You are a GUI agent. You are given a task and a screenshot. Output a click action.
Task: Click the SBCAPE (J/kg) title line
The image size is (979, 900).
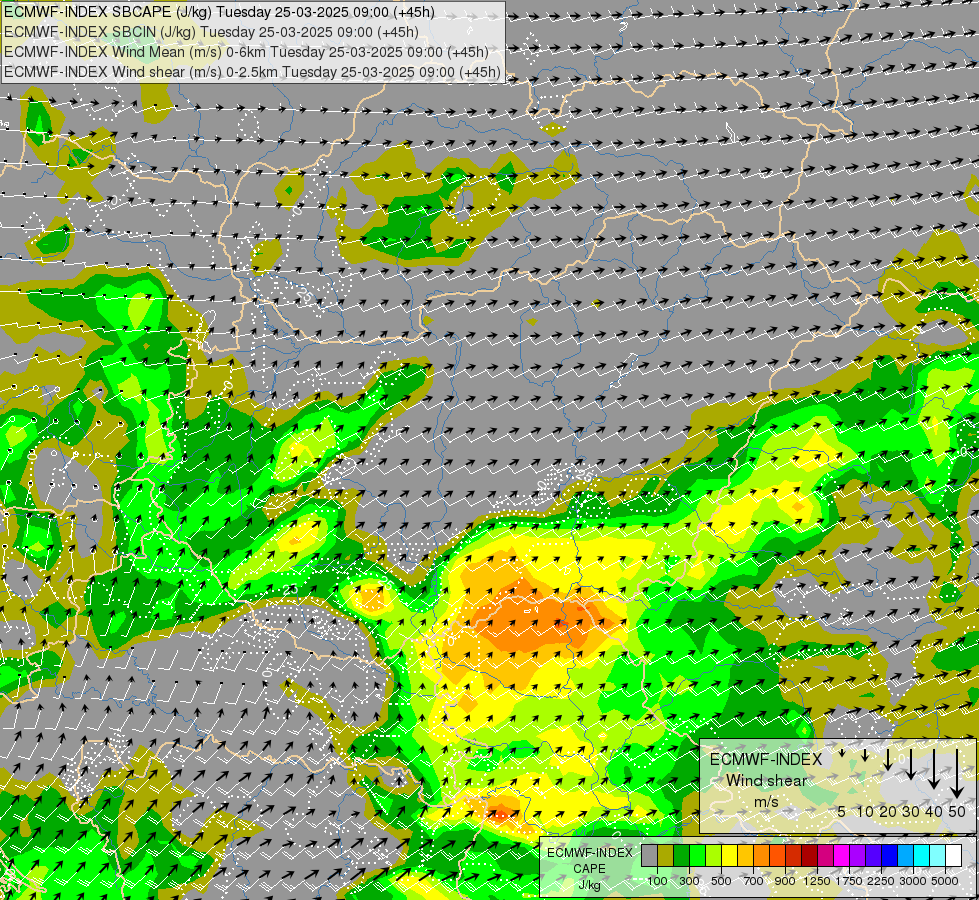(x=219, y=12)
